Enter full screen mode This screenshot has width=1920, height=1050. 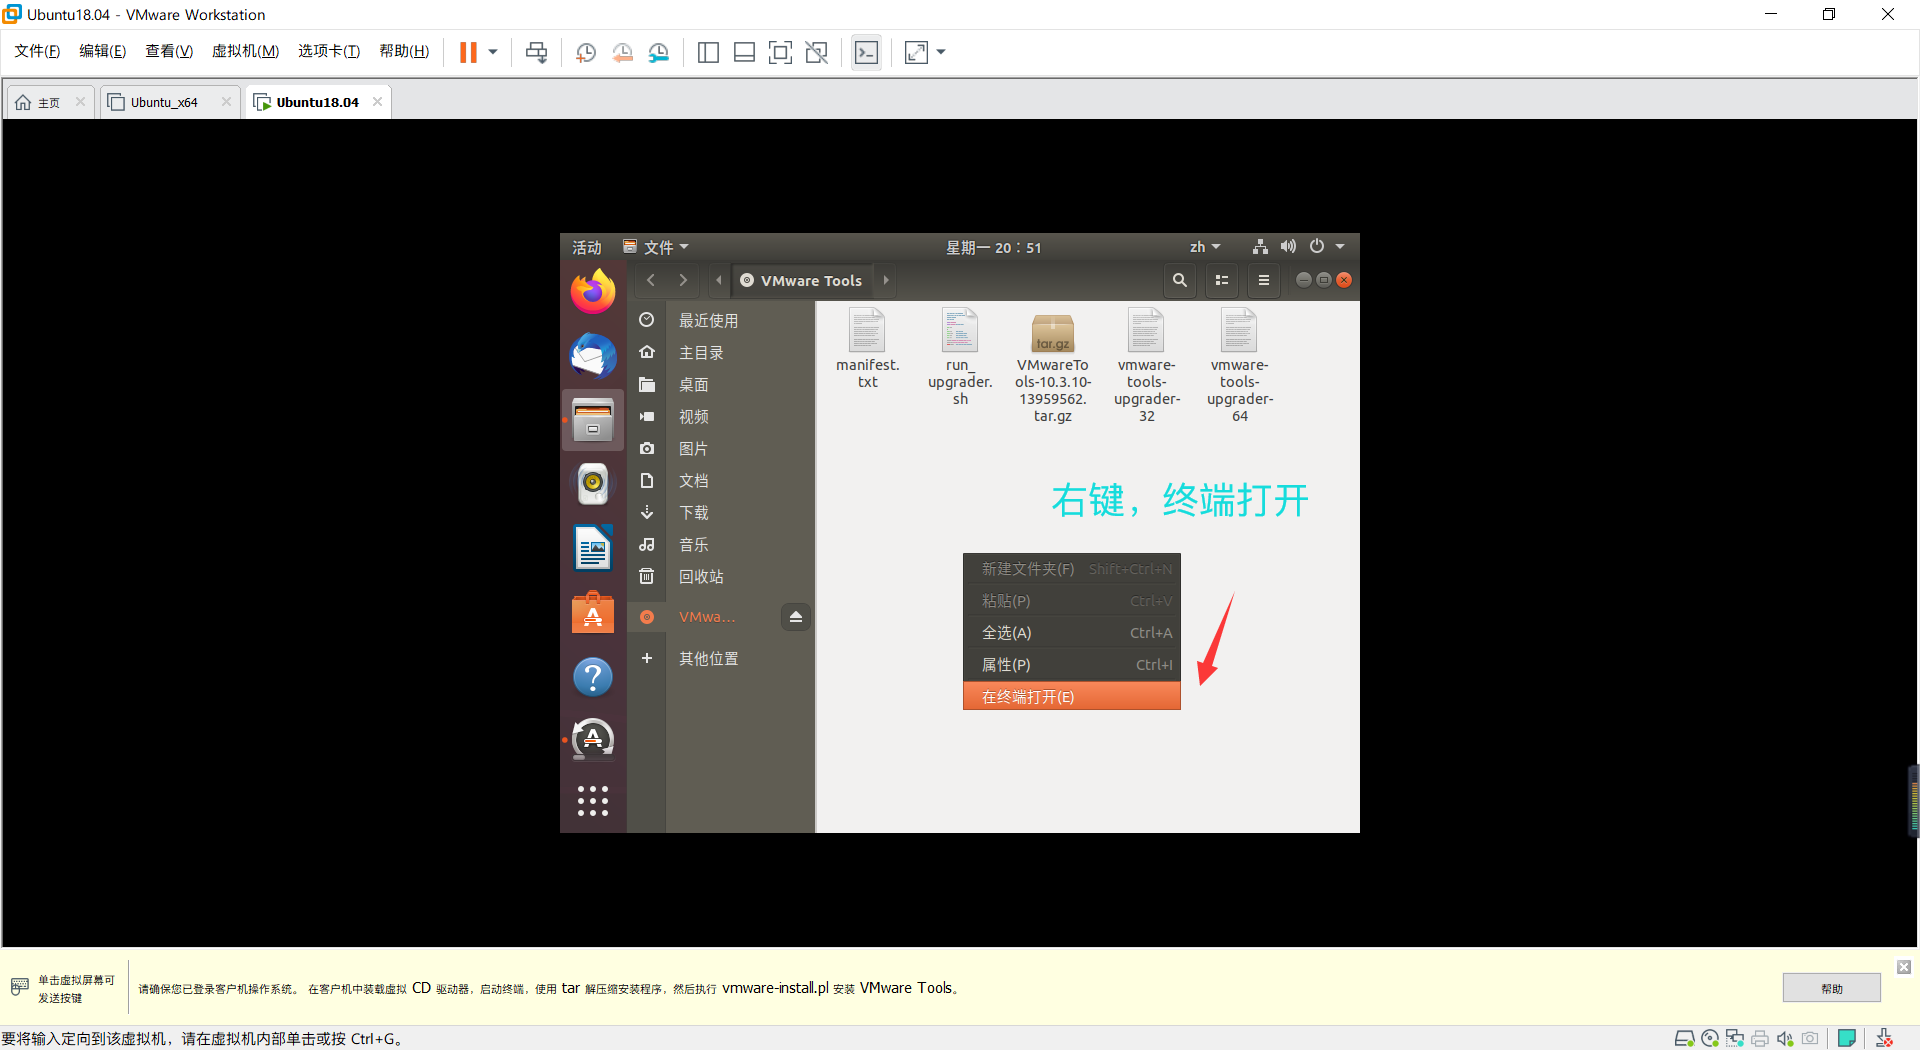tap(780, 52)
